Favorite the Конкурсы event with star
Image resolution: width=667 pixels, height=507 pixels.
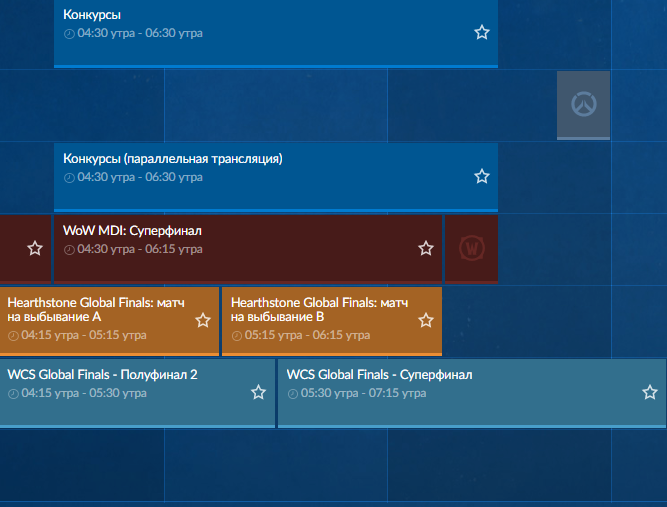click(x=482, y=32)
